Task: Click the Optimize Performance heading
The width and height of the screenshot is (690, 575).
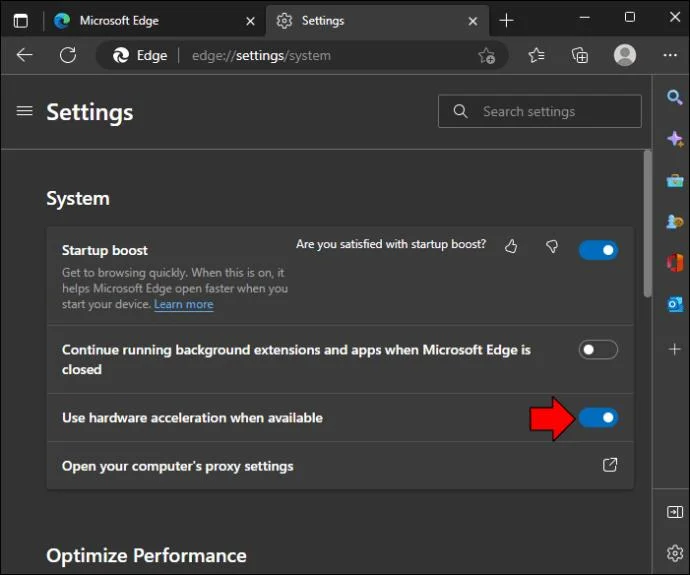Action: coord(146,555)
